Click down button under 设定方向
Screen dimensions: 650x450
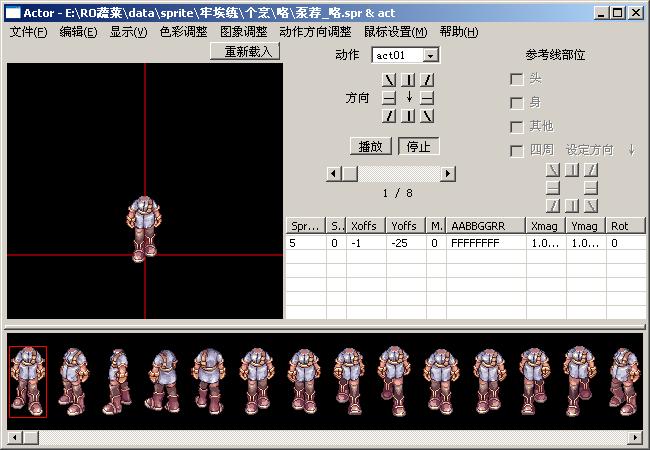(x=572, y=206)
